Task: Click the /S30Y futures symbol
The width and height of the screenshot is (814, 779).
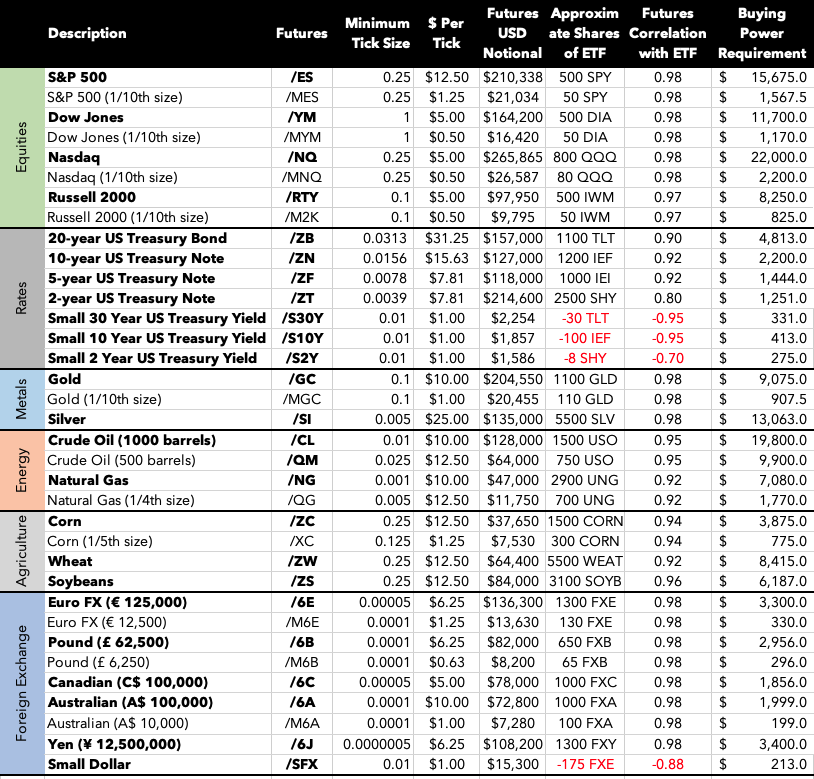Action: [303, 318]
